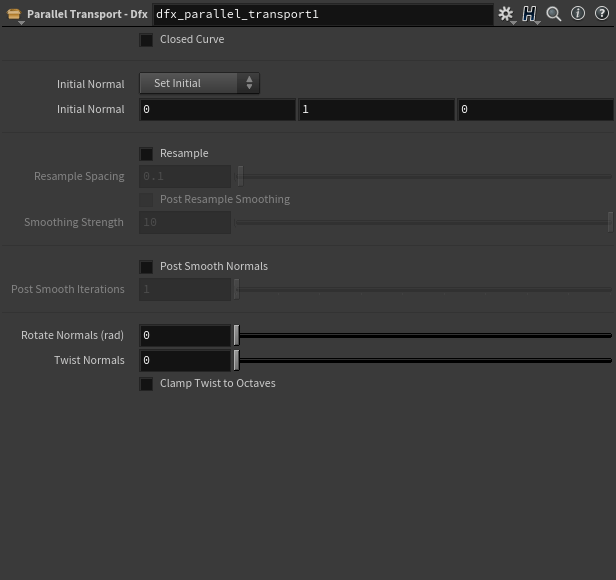
Task: Click the Twist Normals slider track
Action: 424,361
